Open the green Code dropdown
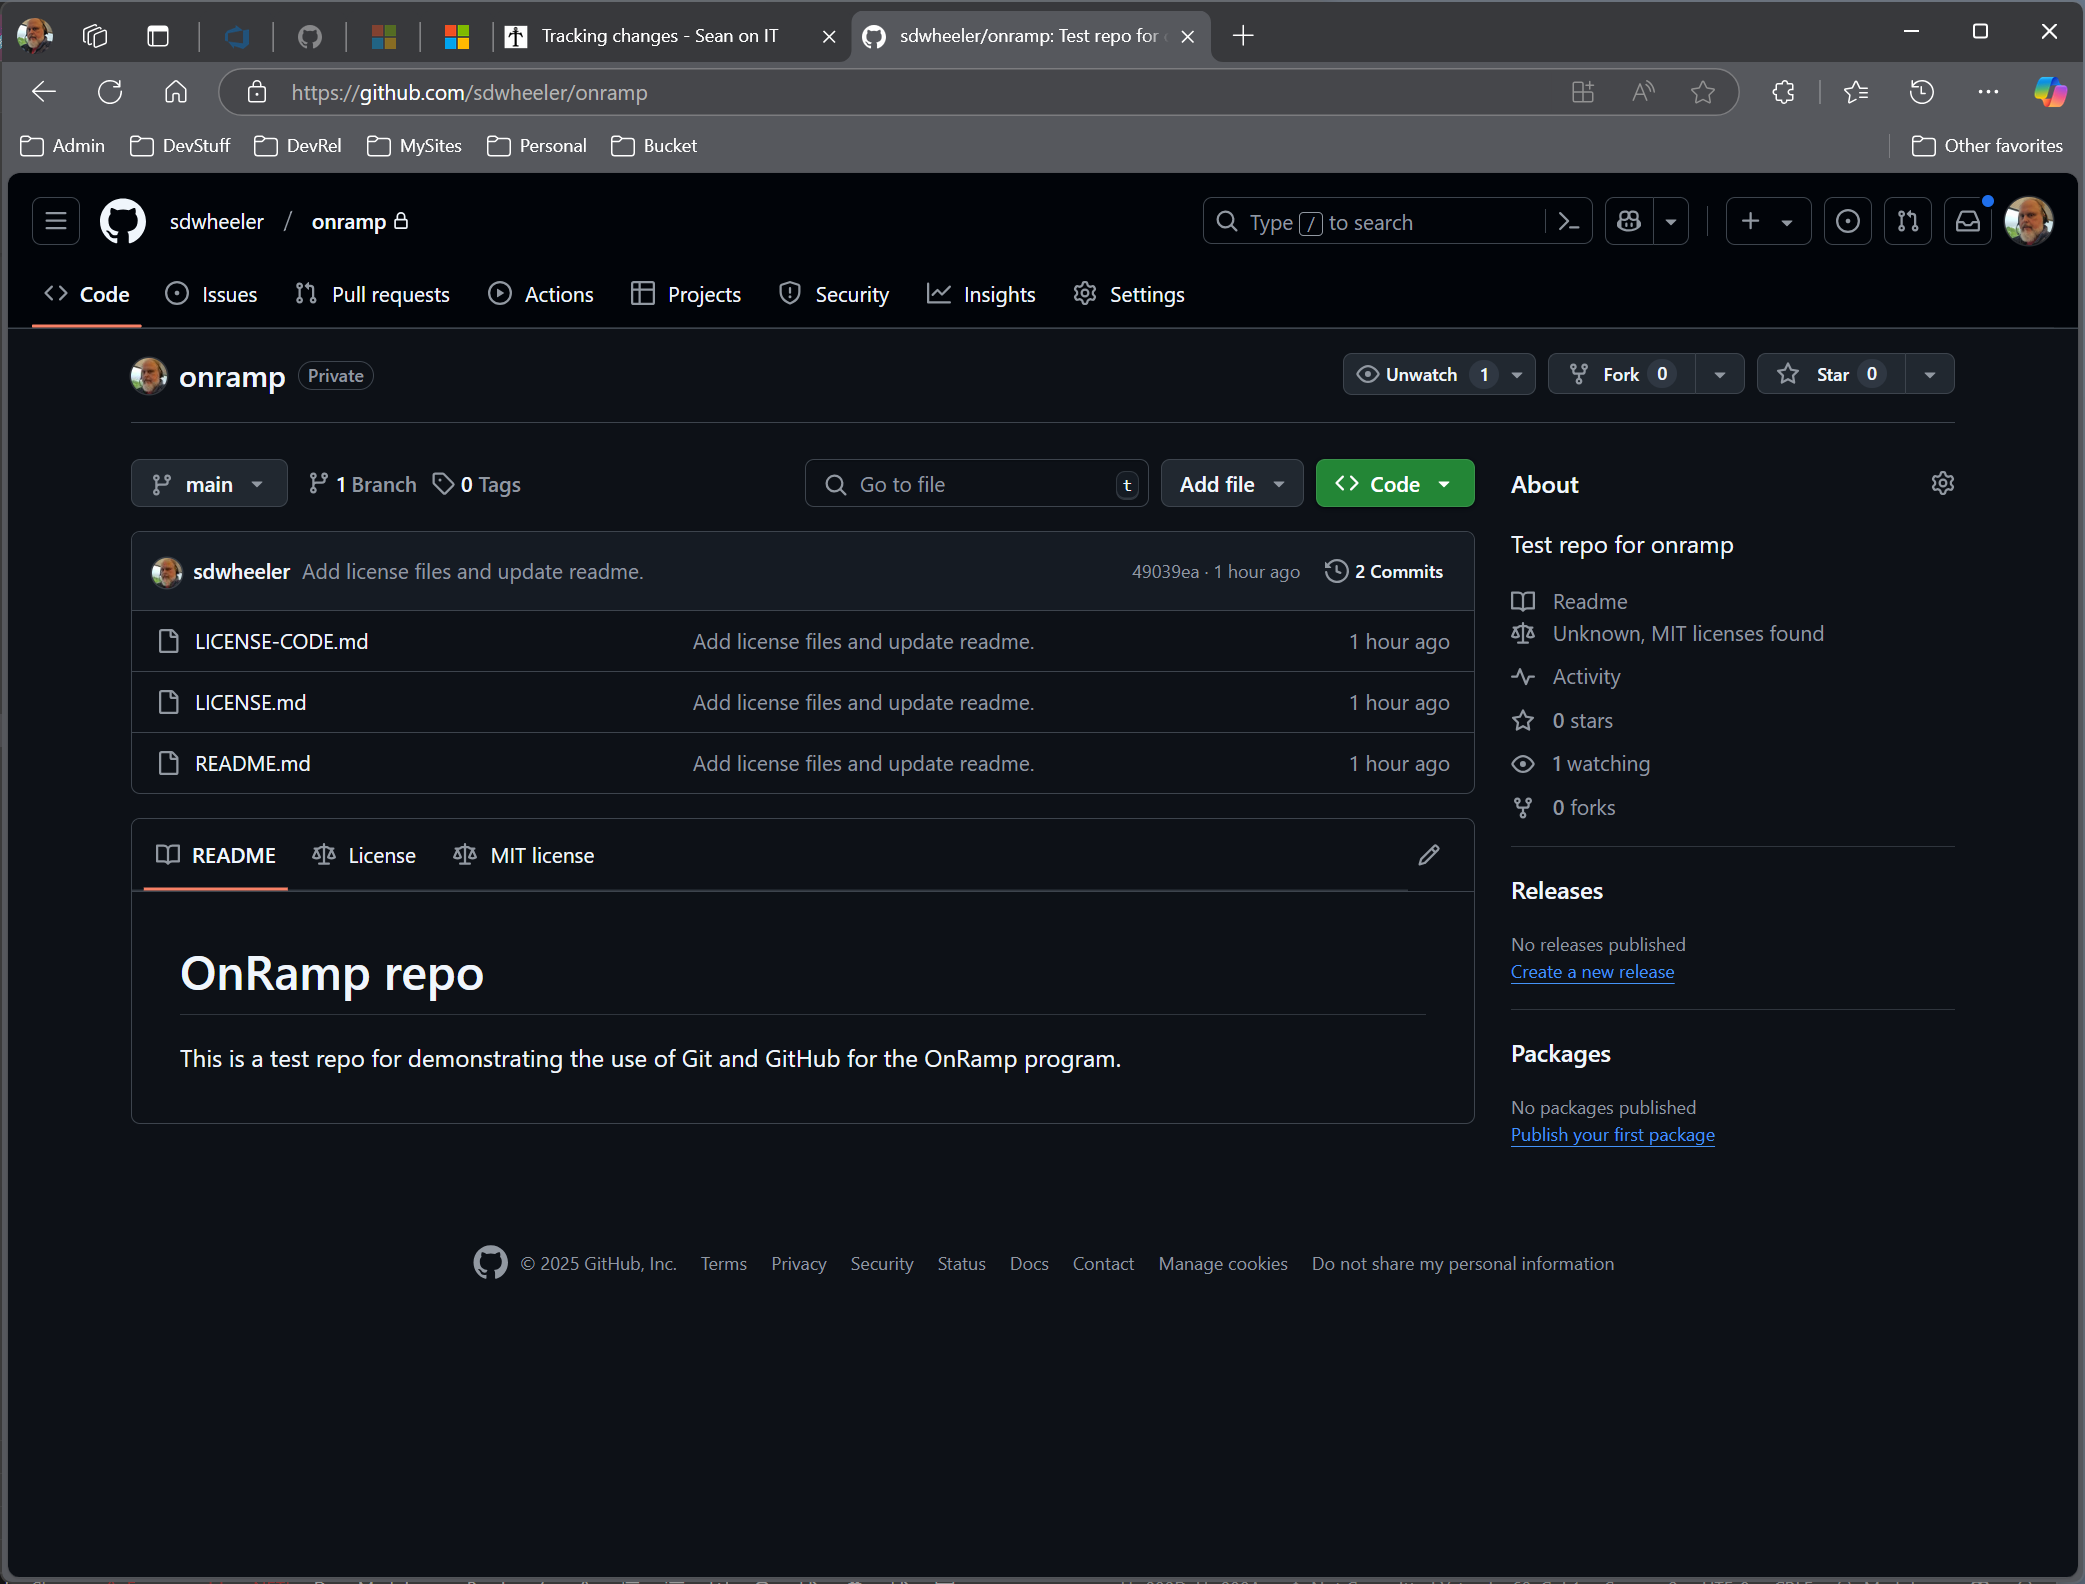 1394,483
